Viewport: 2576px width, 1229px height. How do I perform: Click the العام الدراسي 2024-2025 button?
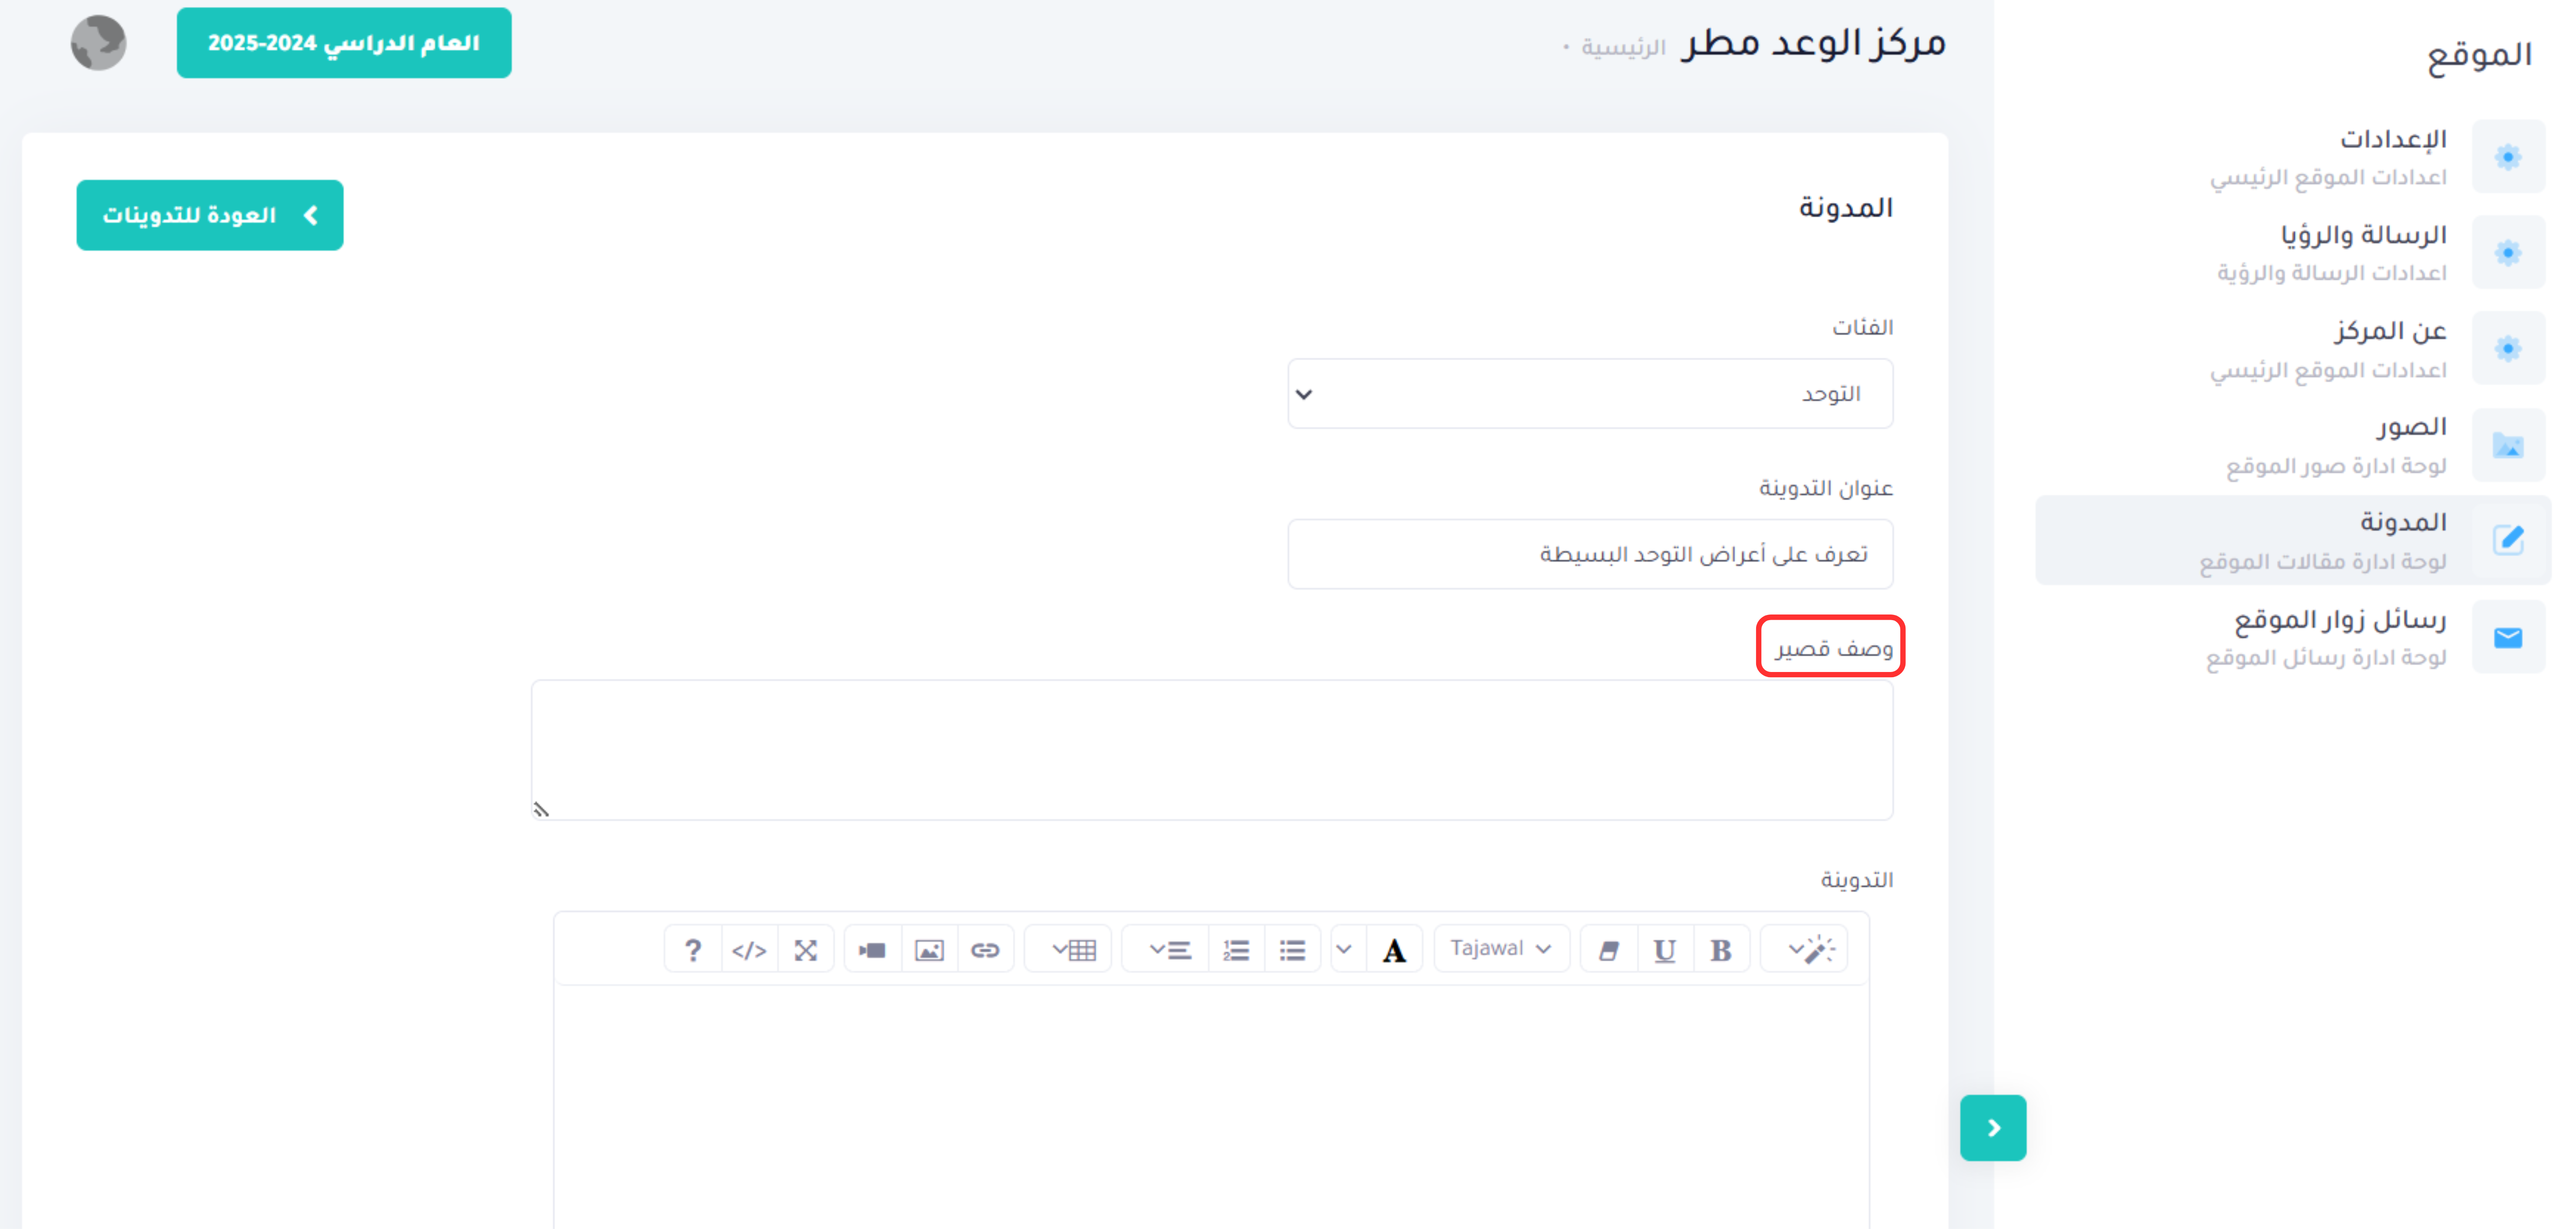[x=344, y=43]
